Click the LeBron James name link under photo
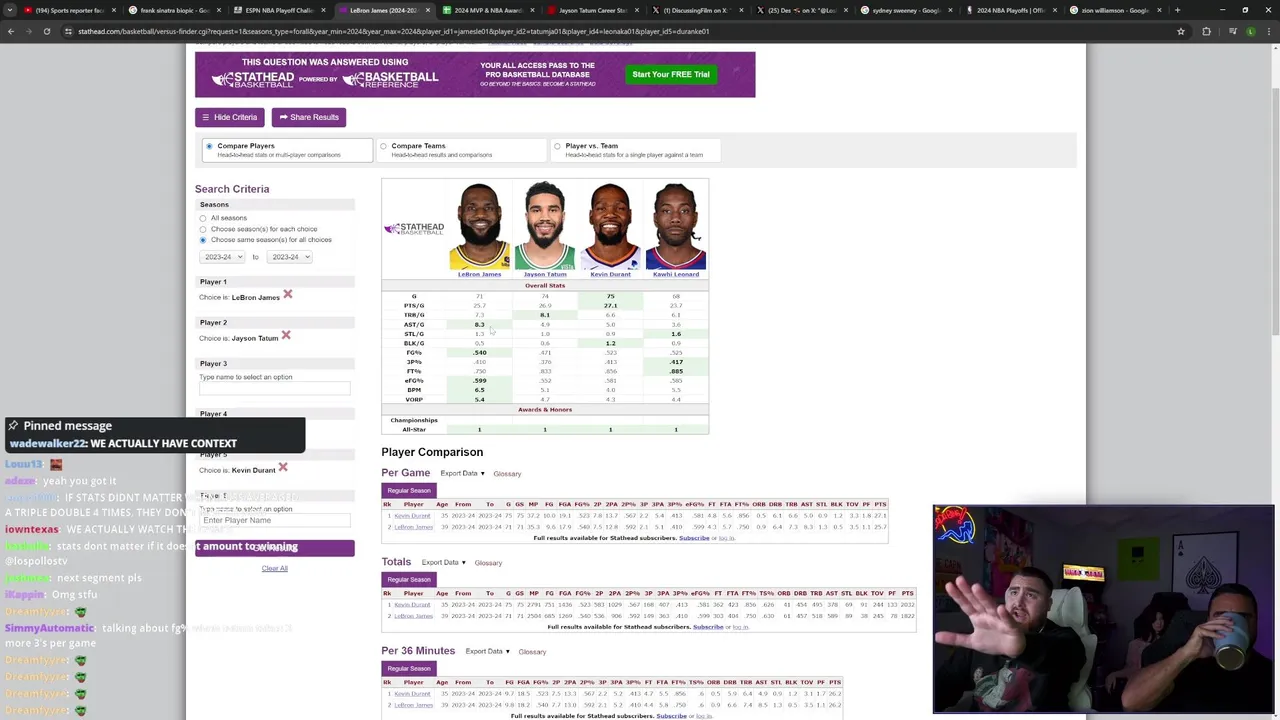1280x720 pixels. pos(480,274)
